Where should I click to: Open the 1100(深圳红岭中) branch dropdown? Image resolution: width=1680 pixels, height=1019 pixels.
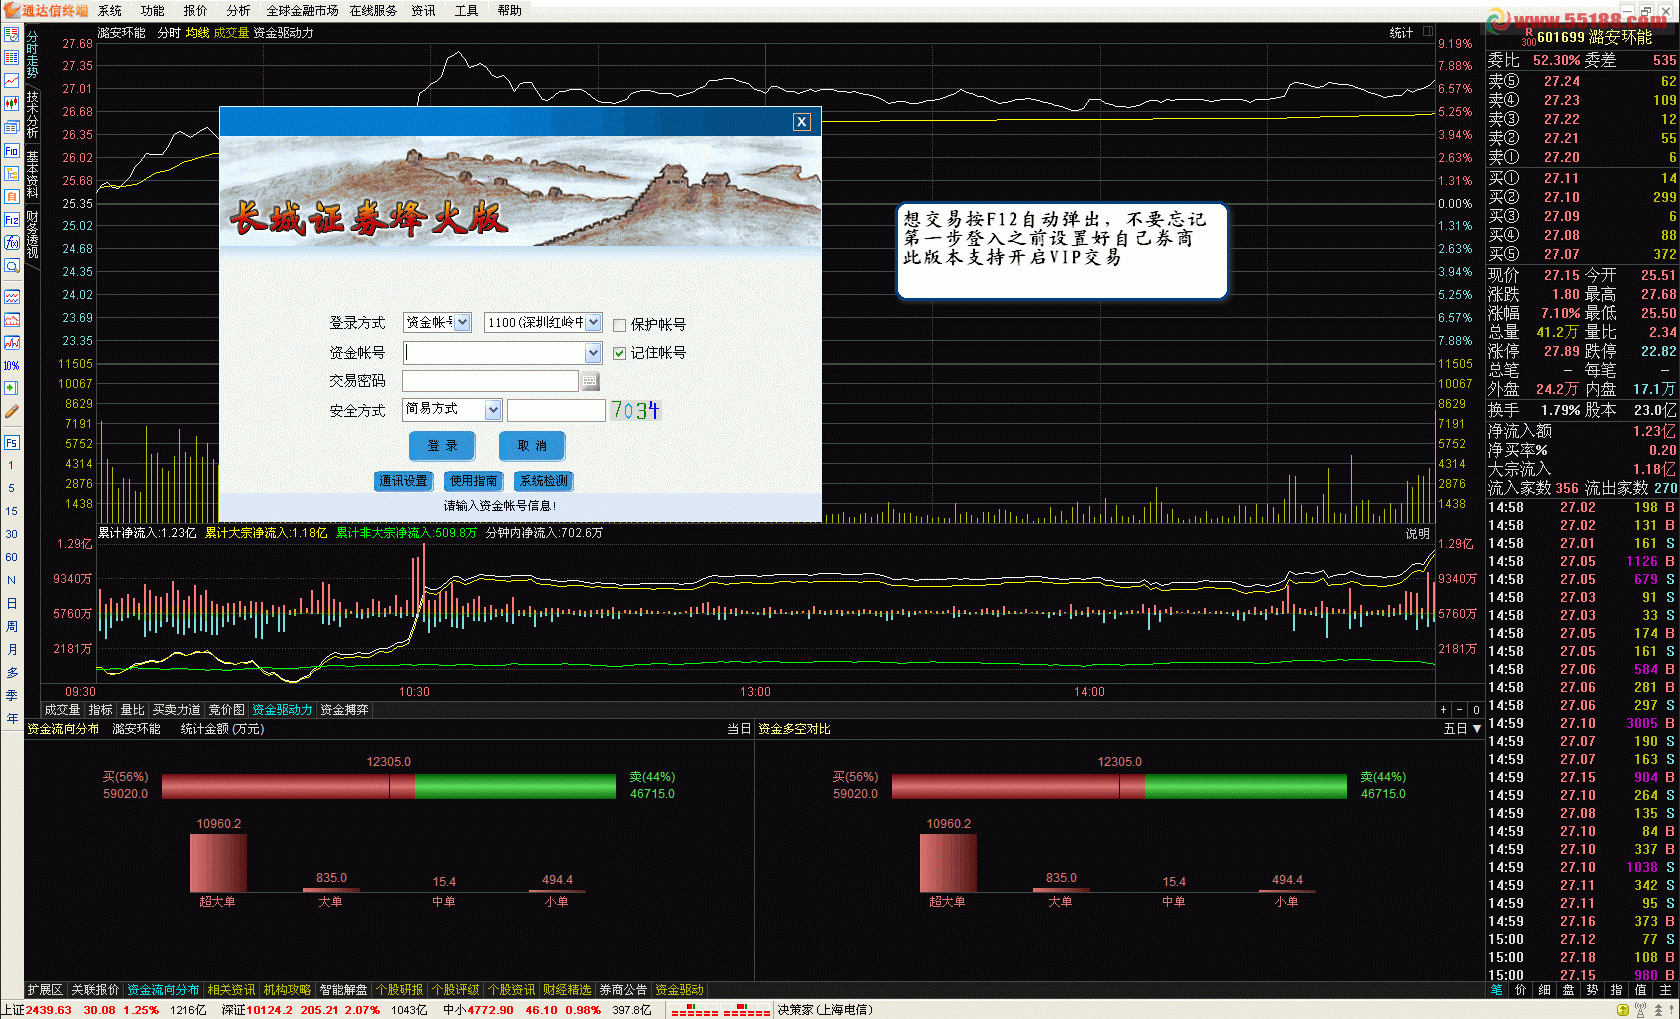(543, 322)
